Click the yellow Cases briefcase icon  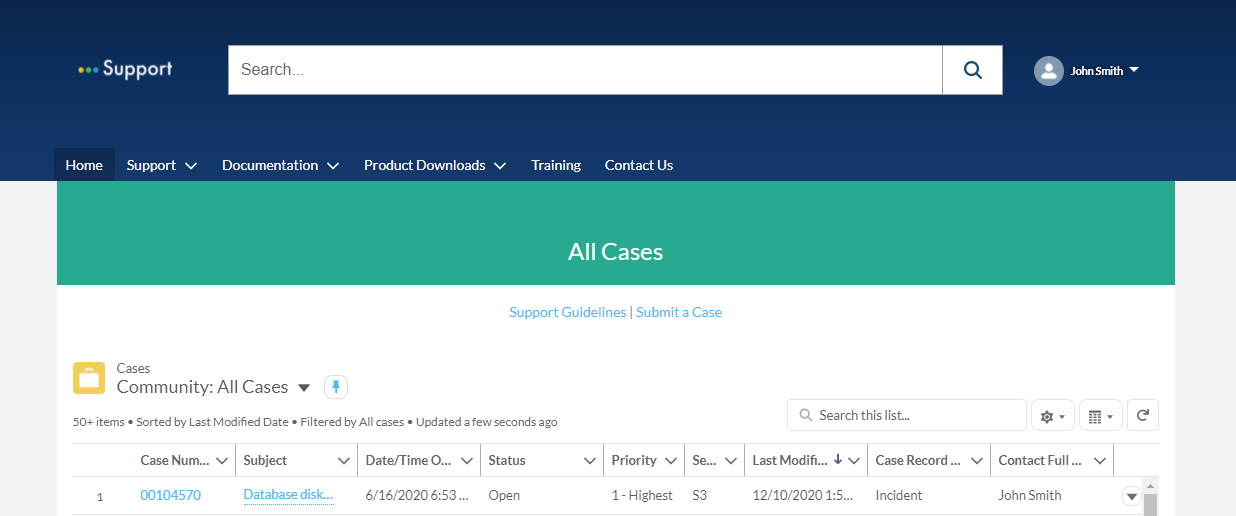coord(89,378)
